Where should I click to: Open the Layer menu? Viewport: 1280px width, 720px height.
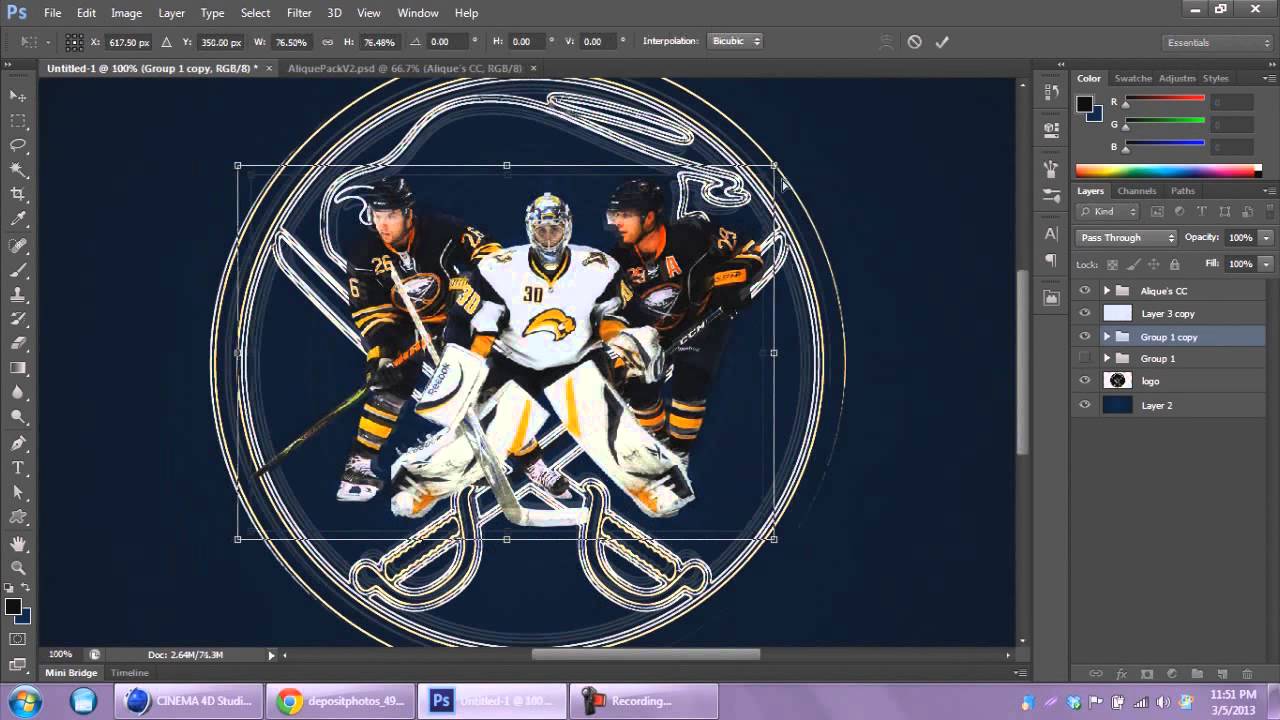pos(171,13)
